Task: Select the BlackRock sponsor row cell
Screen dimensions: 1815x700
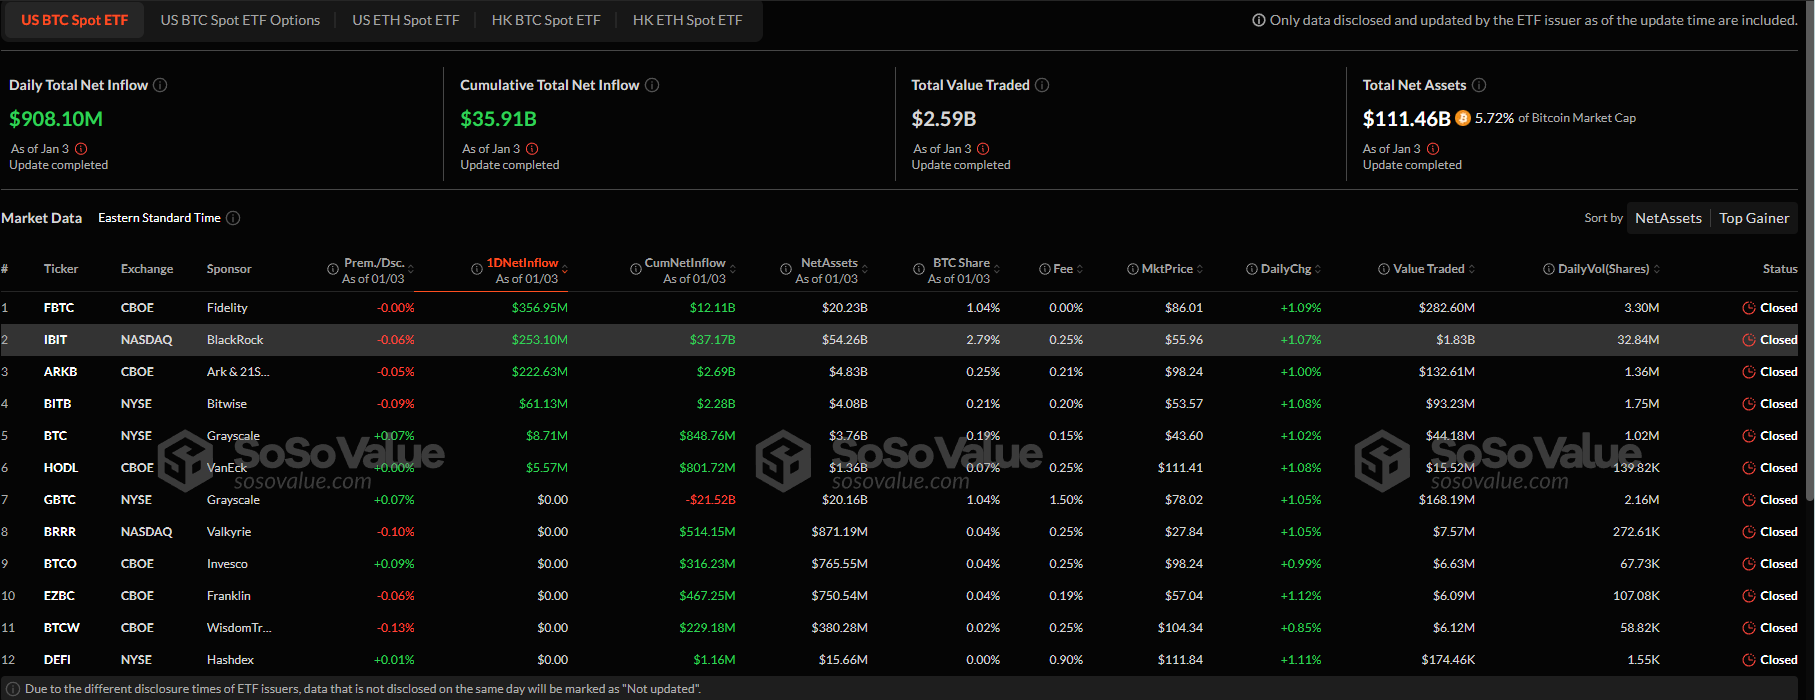Action: tap(235, 340)
